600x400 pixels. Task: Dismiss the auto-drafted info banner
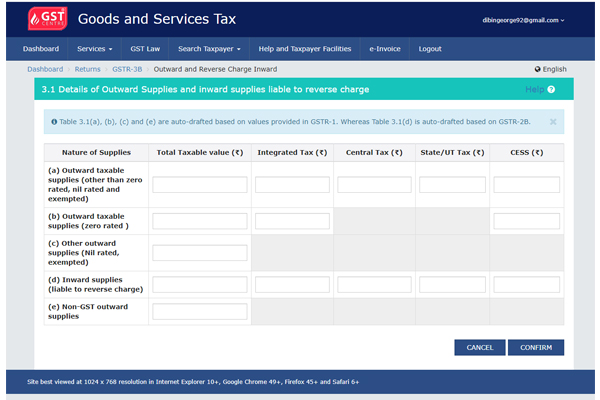(553, 122)
